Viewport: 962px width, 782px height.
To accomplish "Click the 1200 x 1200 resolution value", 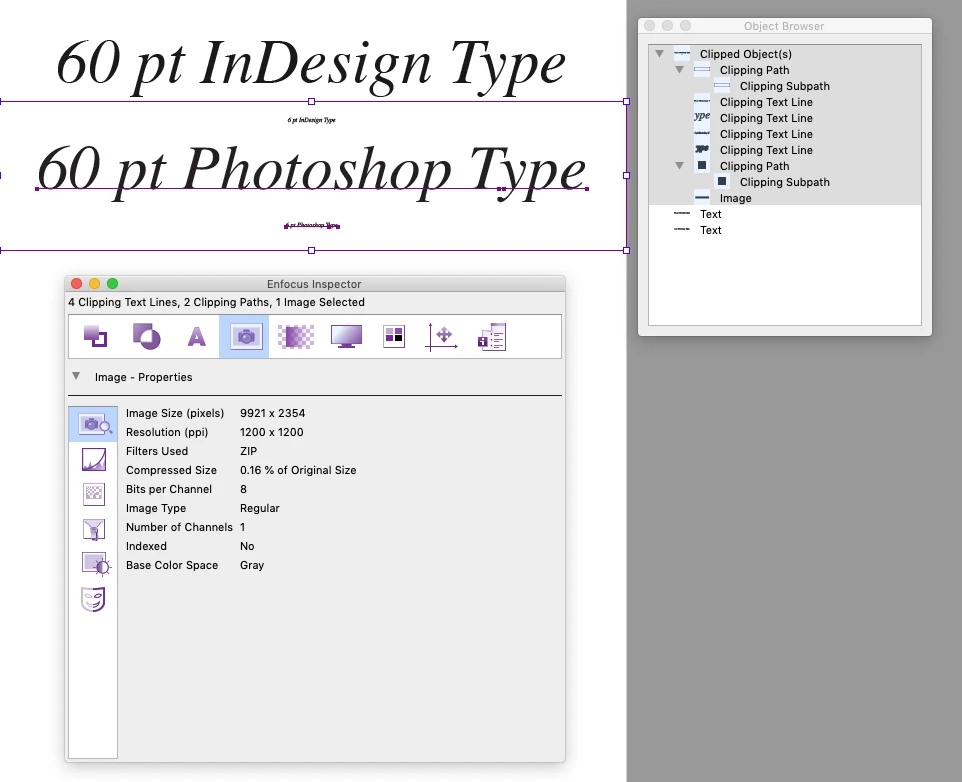I will 272,432.
